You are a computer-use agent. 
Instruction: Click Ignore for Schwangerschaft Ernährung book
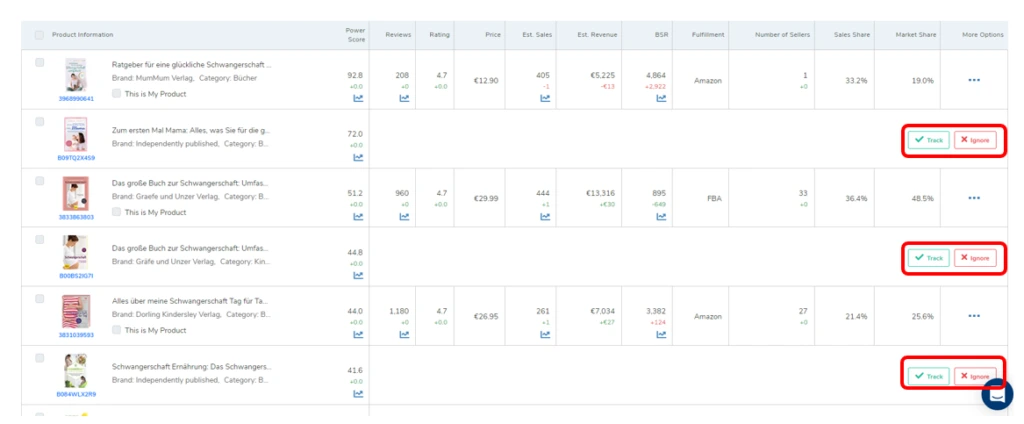click(975, 376)
